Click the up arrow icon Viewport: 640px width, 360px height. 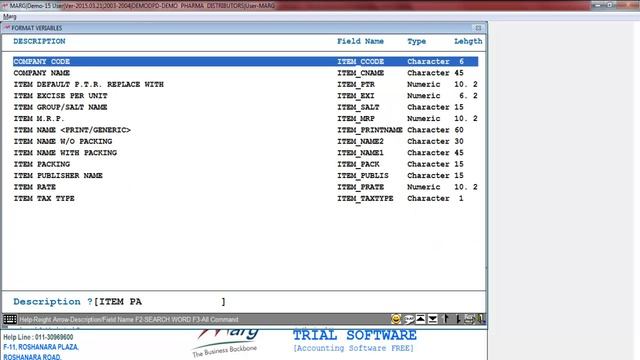(x=446, y=319)
